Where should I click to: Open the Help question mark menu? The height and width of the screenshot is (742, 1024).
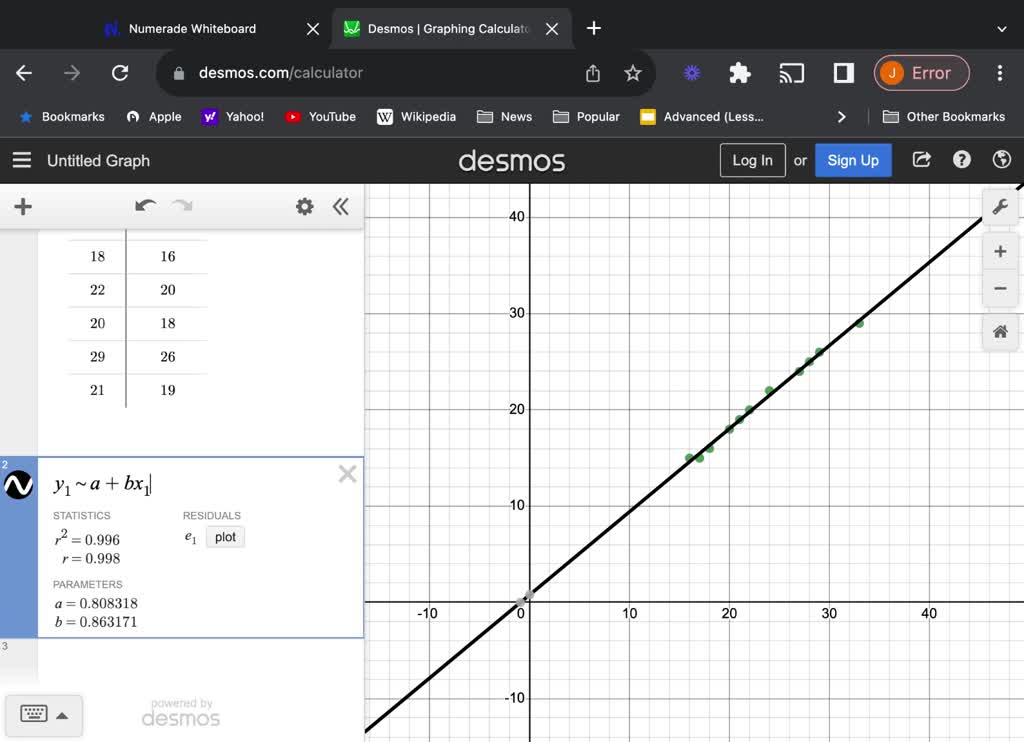[962, 160]
